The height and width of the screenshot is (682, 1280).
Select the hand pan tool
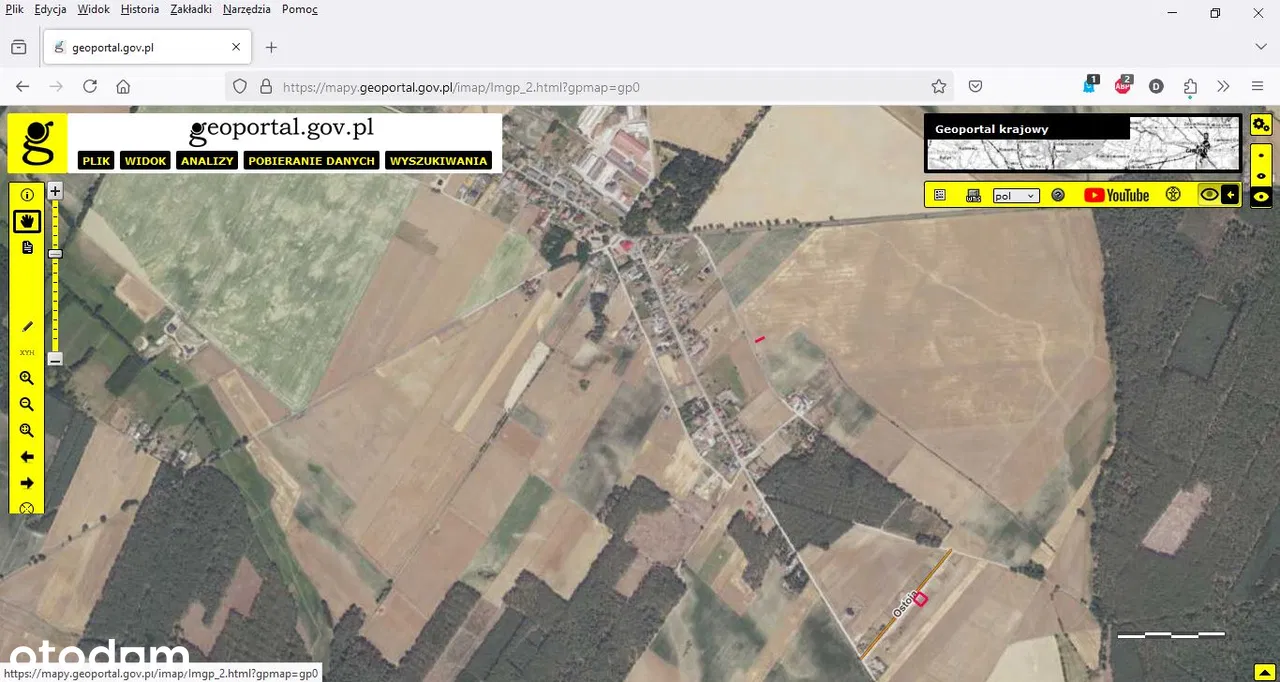[x=27, y=221]
